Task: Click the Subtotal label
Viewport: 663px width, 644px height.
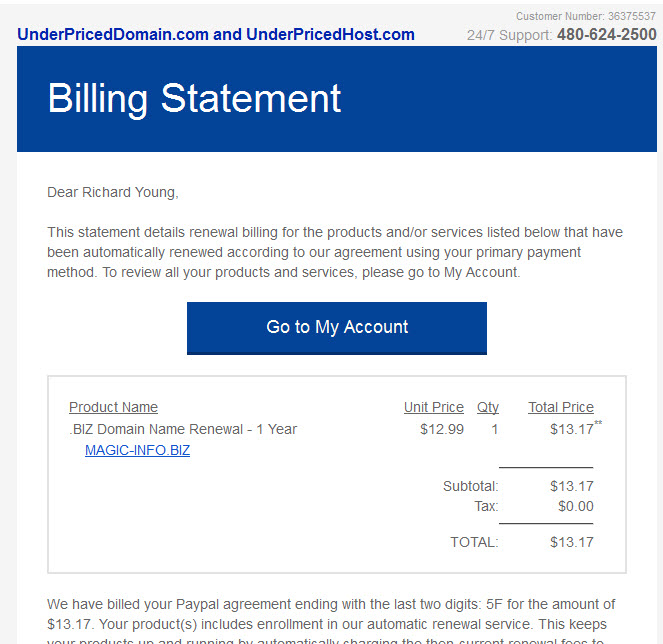Action: (471, 486)
